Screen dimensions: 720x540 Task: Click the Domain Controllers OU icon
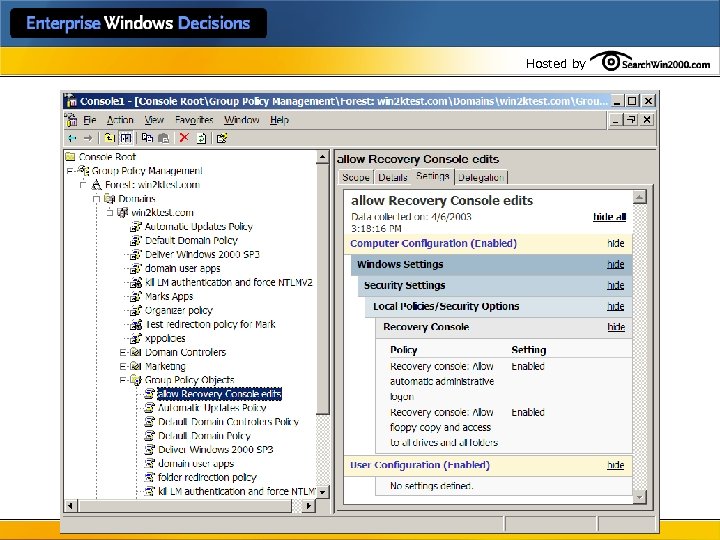[x=135, y=352]
